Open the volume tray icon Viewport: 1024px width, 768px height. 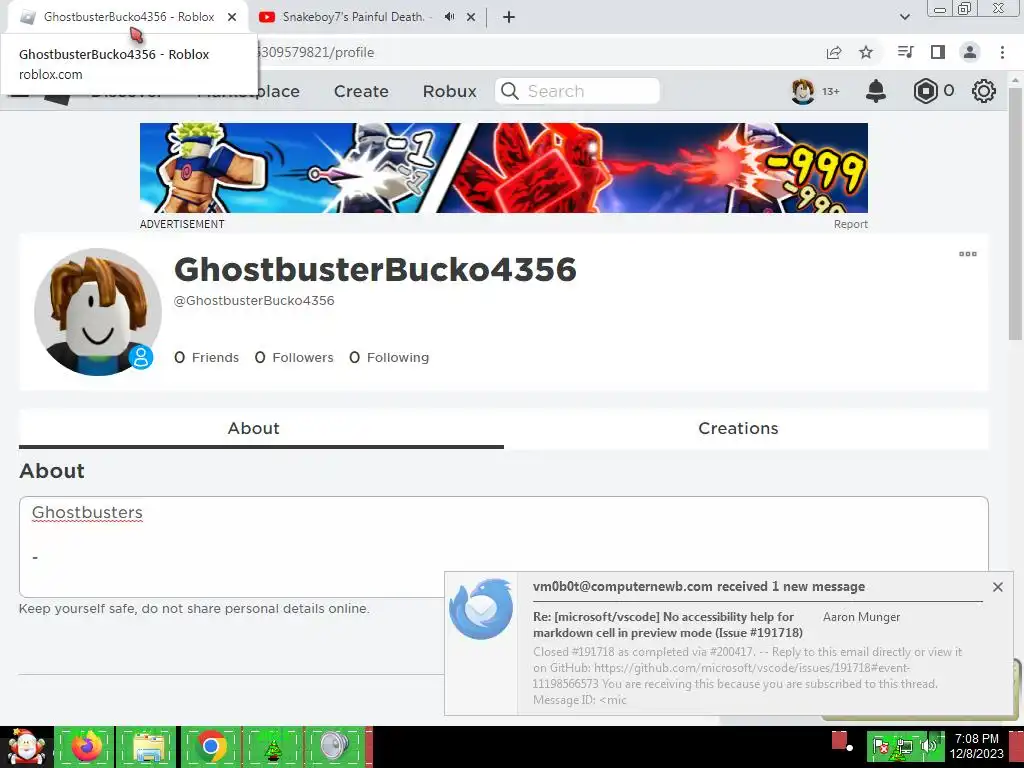click(928, 745)
